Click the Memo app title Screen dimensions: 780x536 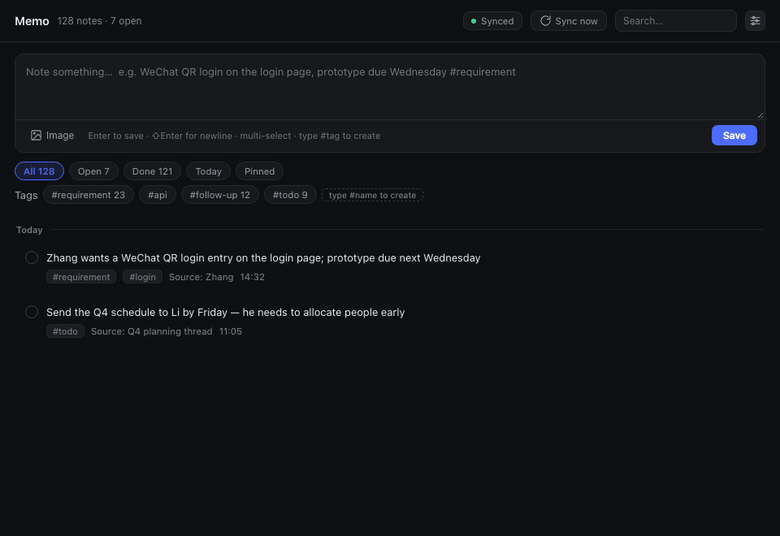coord(32,21)
